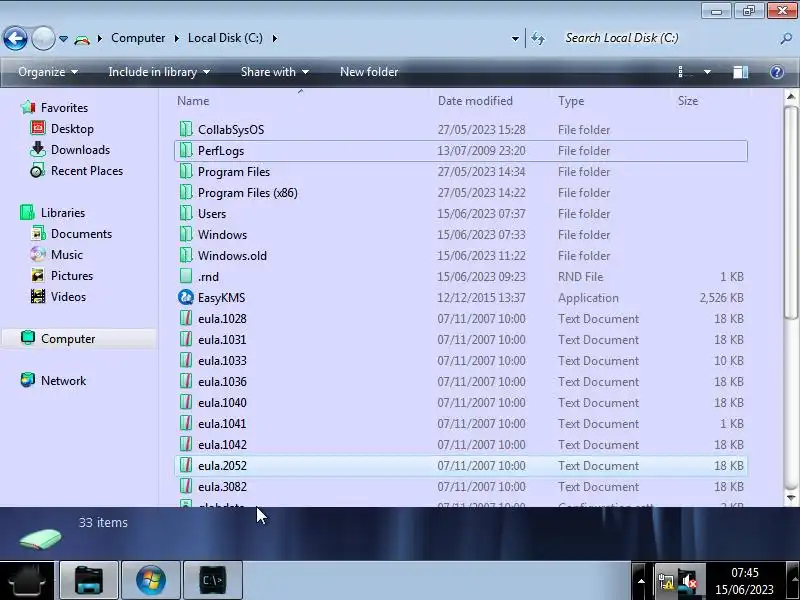Select the CollabSysOS folder icon
Viewport: 800px width, 600px height.
pos(186,130)
